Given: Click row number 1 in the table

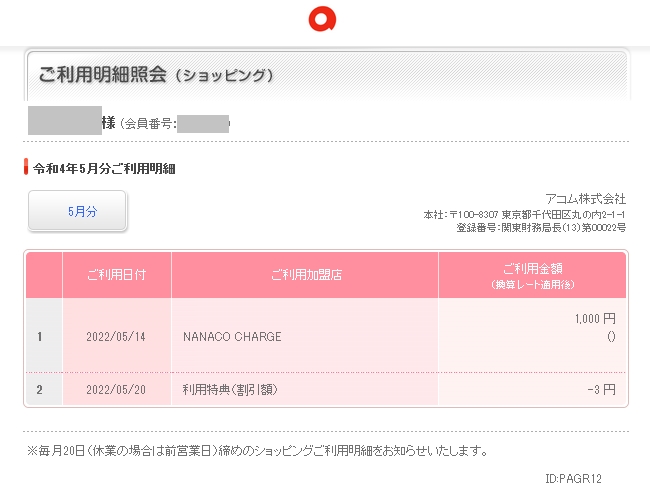Looking at the screenshot, I should click(x=40, y=336).
